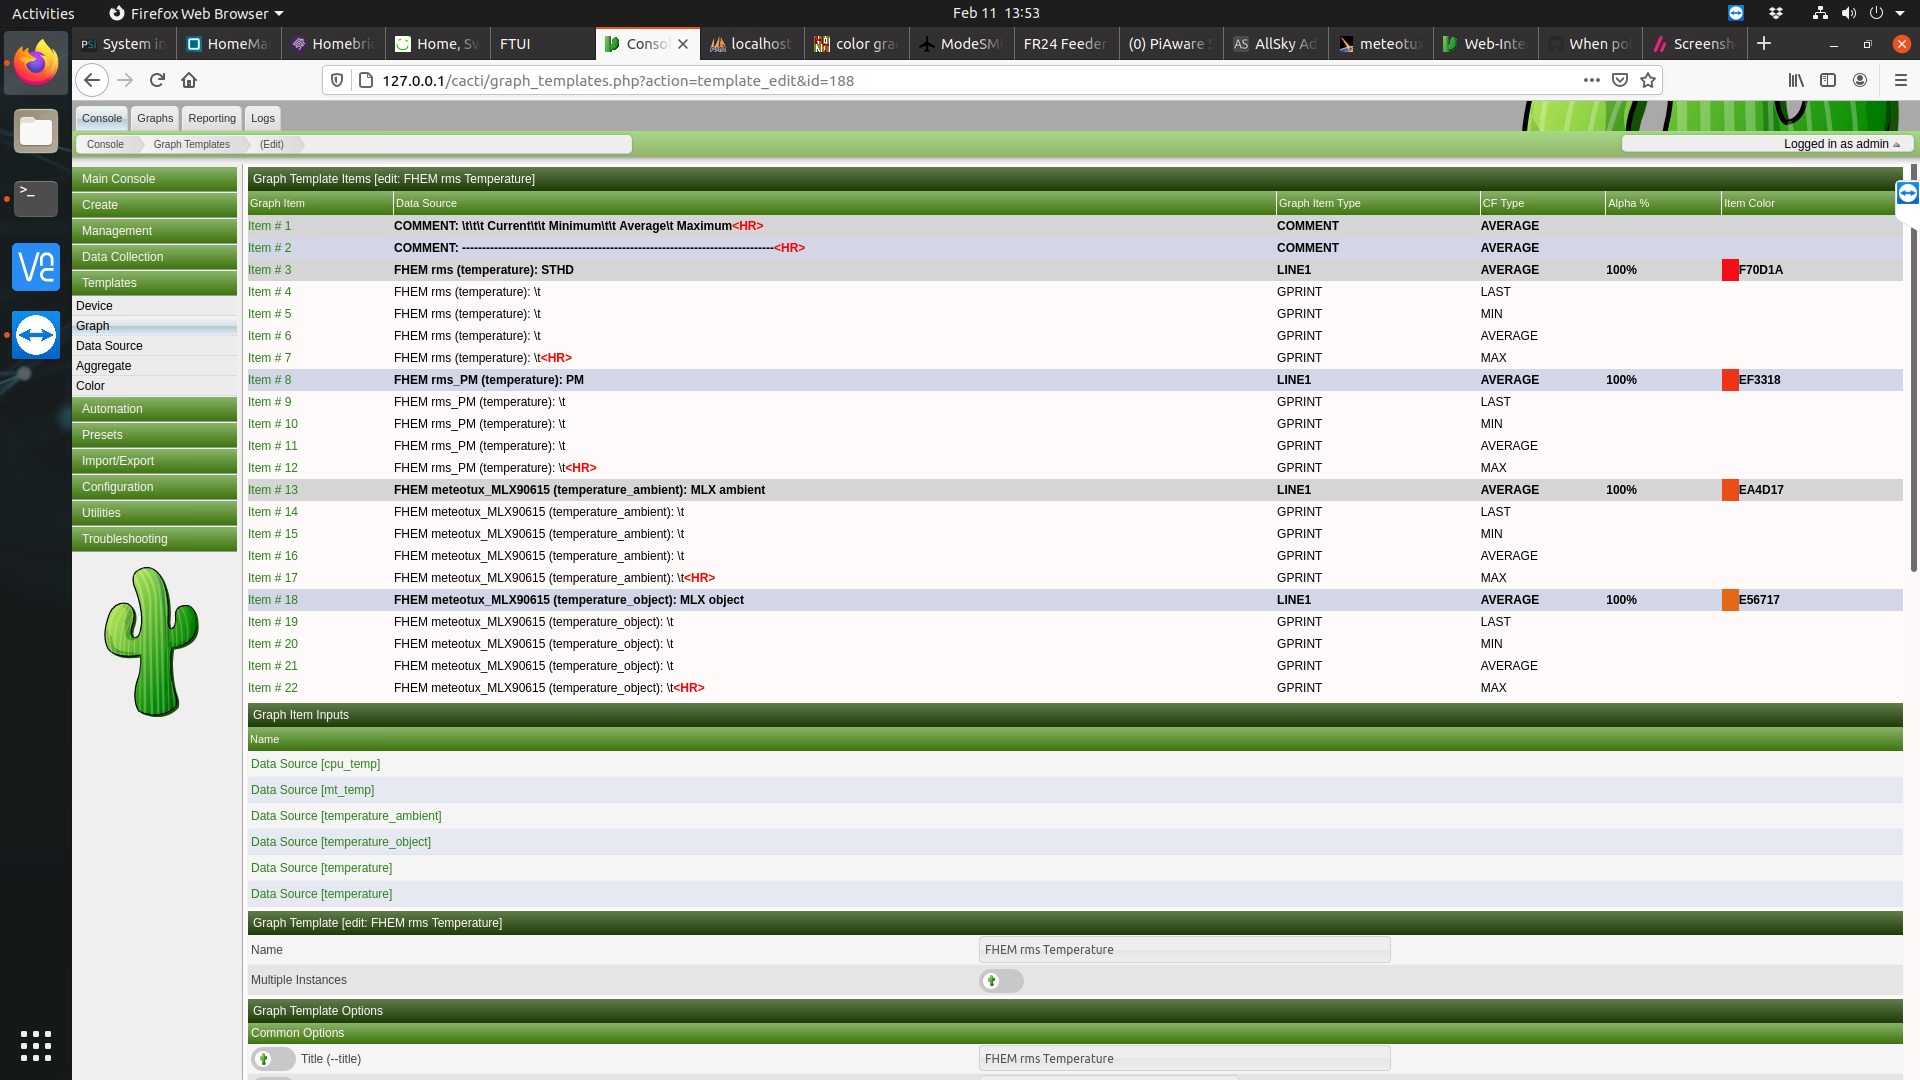The width and height of the screenshot is (1920, 1080).
Task: Show the sidebars icon
Action: tap(1828, 80)
